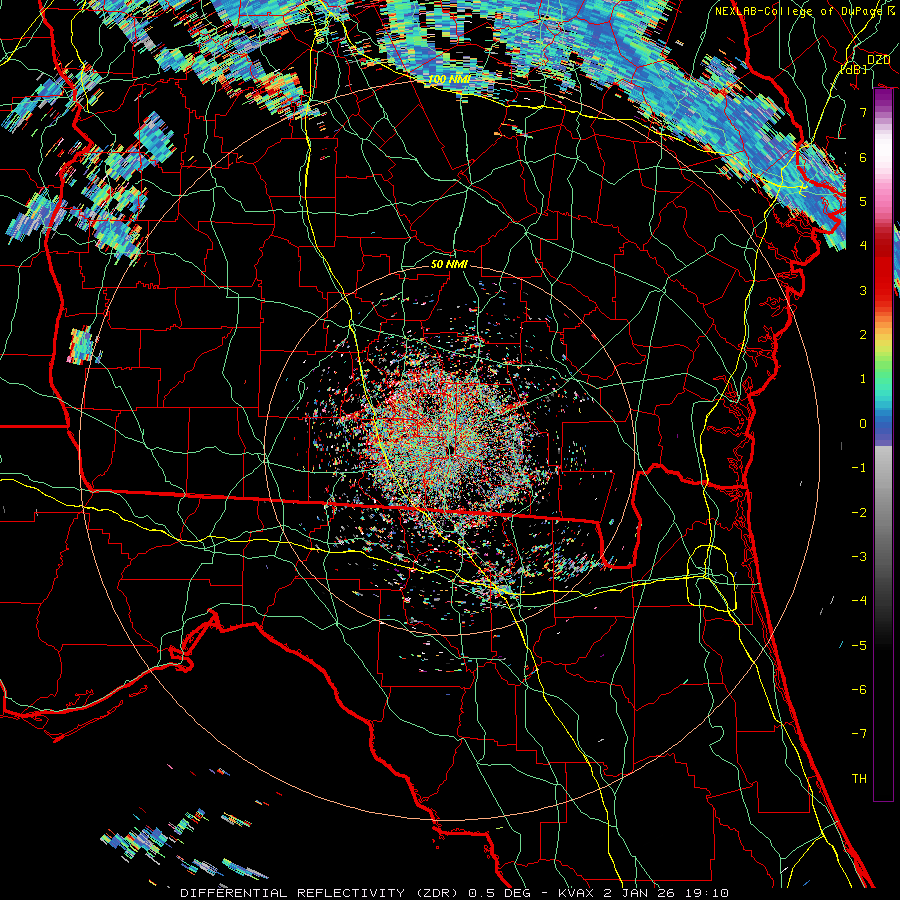Viewport: 900px width, 900px height.
Task: Click the -6 value on color scale
Action: coord(859,690)
